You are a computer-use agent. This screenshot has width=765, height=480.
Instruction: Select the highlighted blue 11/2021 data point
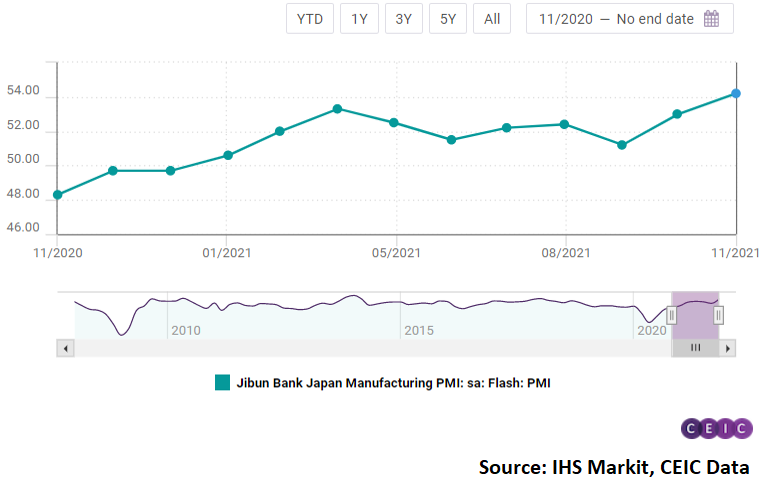tap(736, 93)
